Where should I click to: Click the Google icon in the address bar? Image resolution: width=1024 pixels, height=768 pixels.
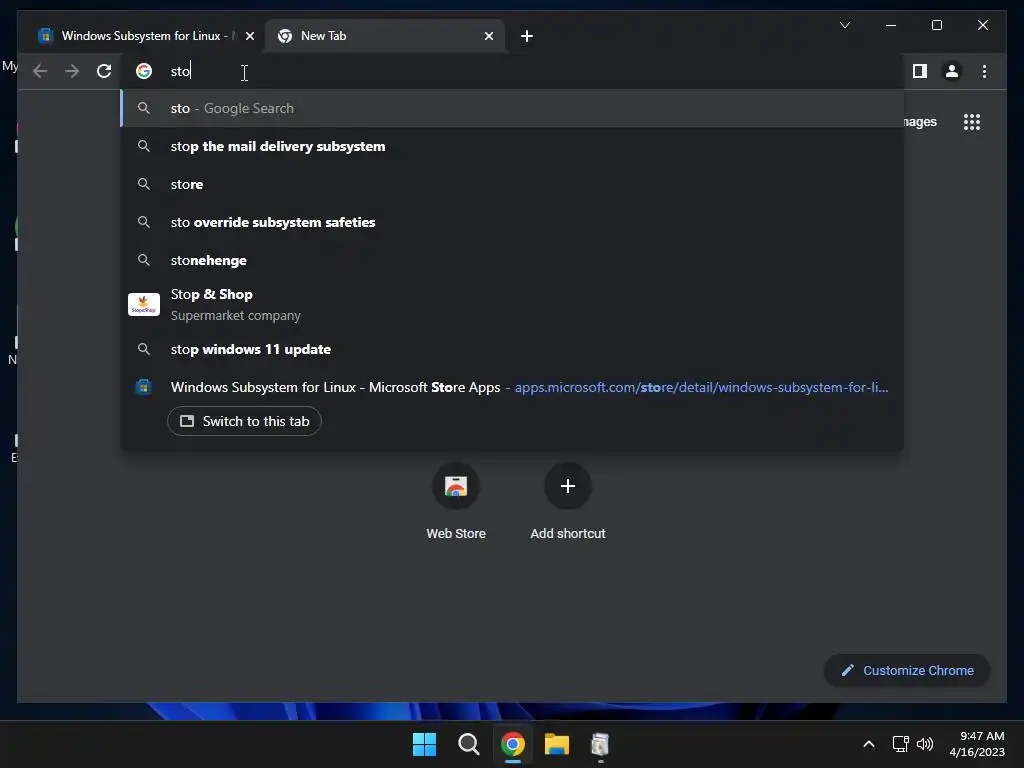pyautogui.click(x=144, y=71)
